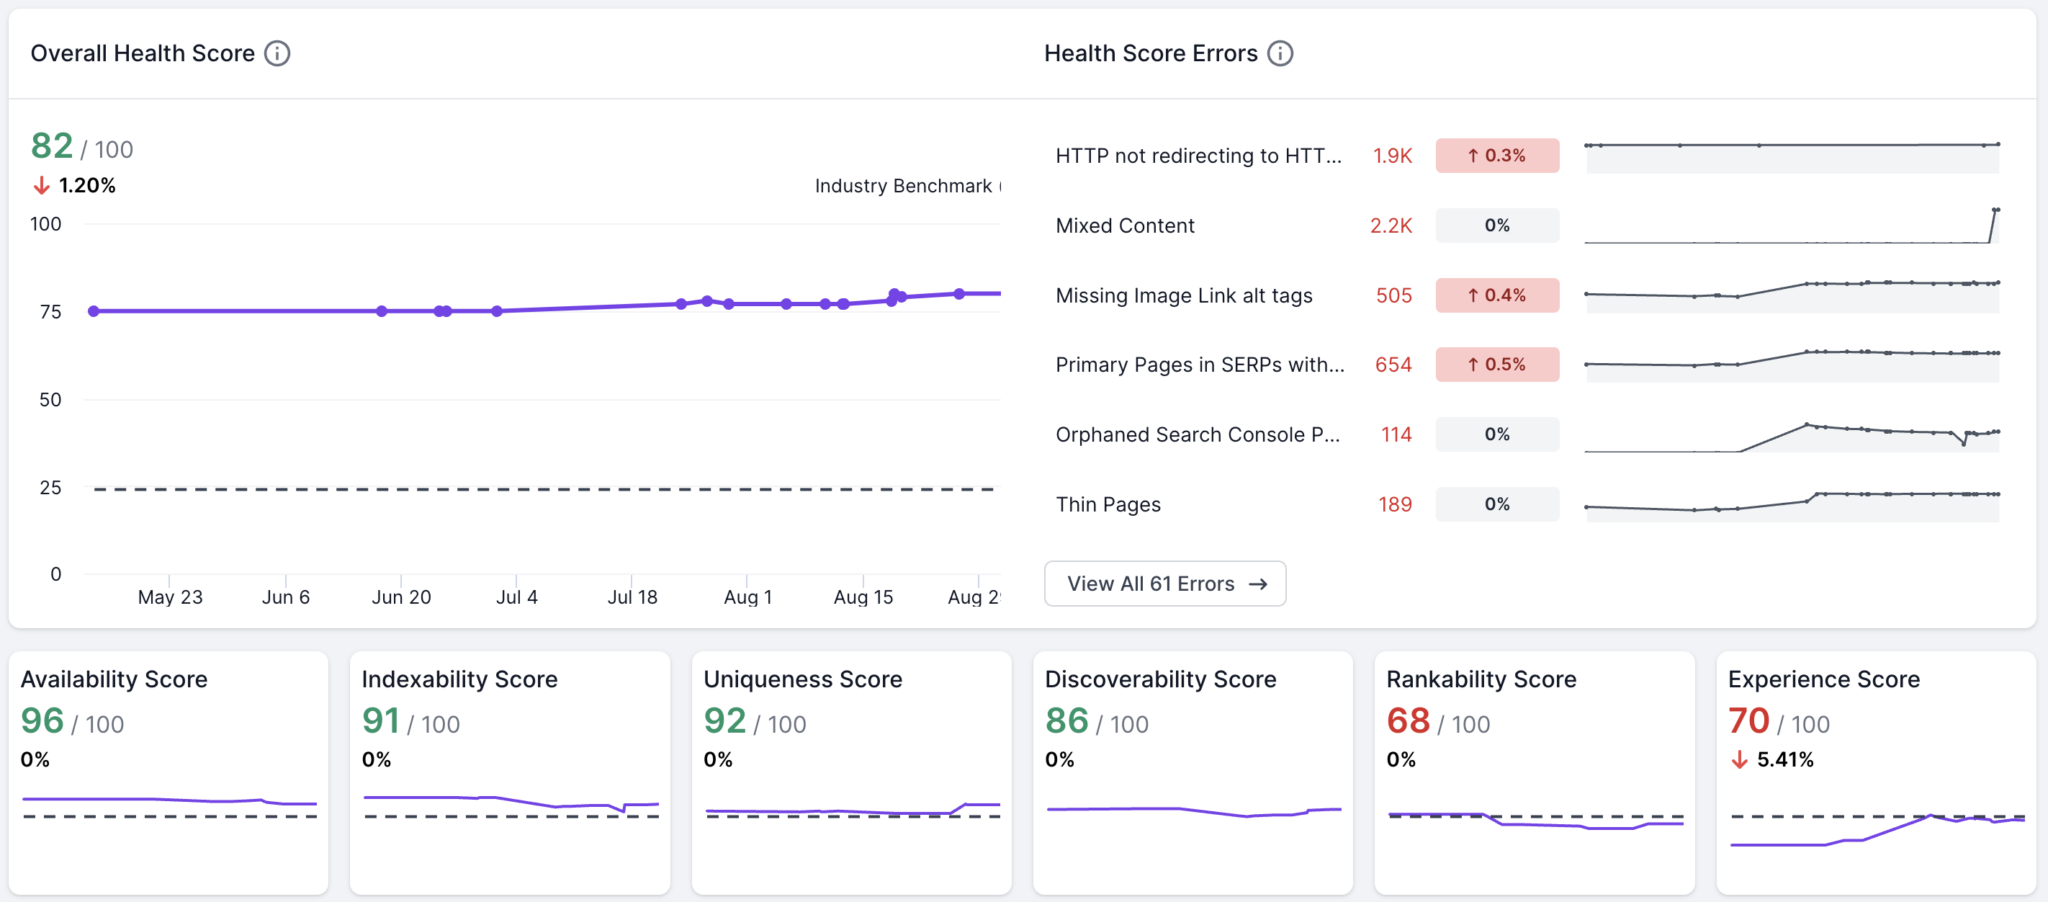2048x902 pixels.
Task: Select the Uniqueness Score card
Action: 852,772
